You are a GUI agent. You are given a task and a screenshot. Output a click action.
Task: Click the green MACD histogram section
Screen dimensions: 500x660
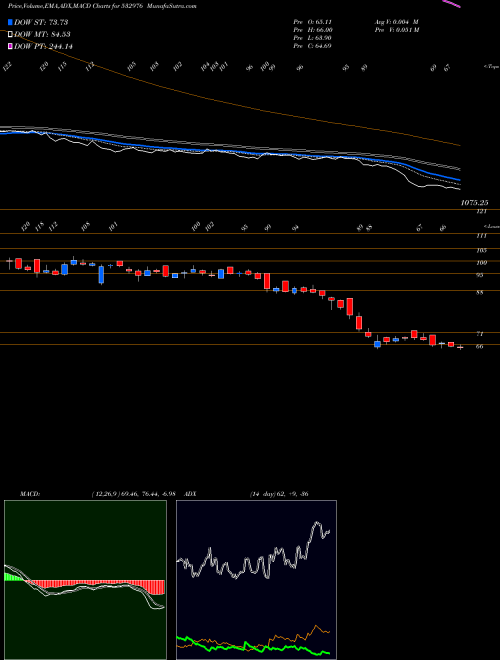point(12,577)
